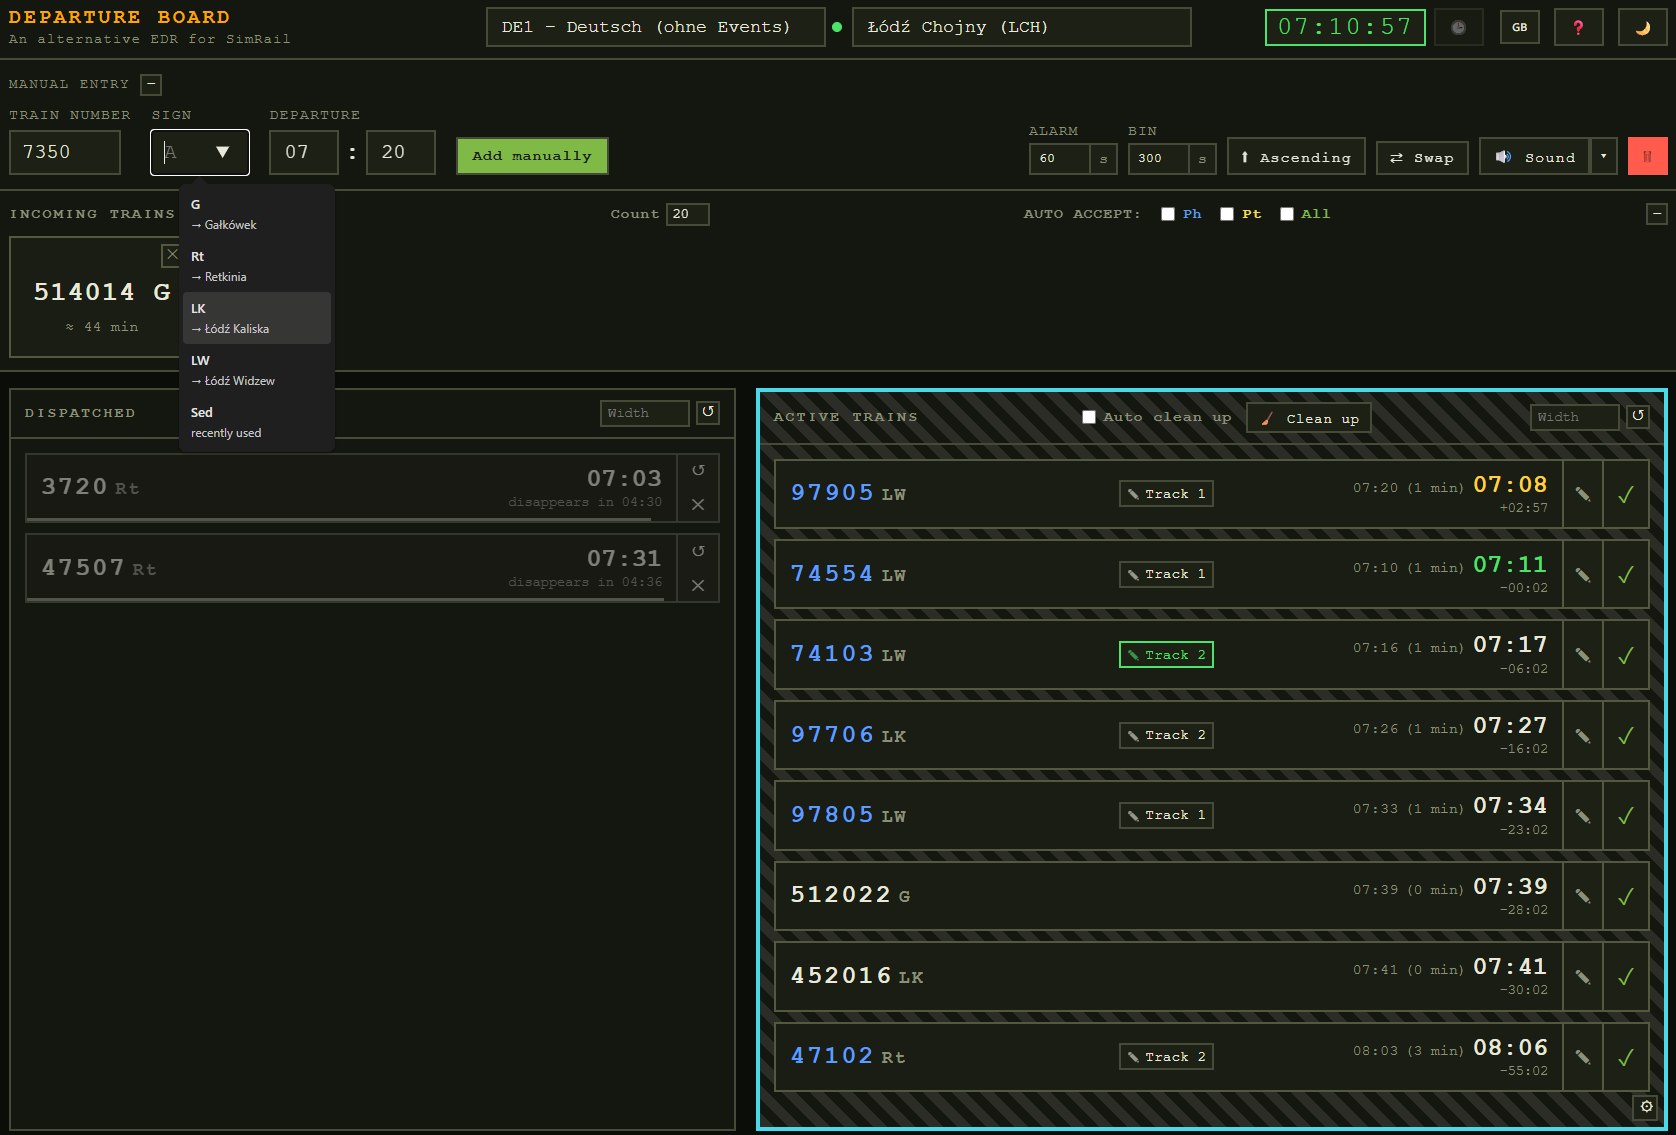Screen dimensions: 1676x1135
Task: Open station selector Łódź Chojny
Action: click(1021, 27)
